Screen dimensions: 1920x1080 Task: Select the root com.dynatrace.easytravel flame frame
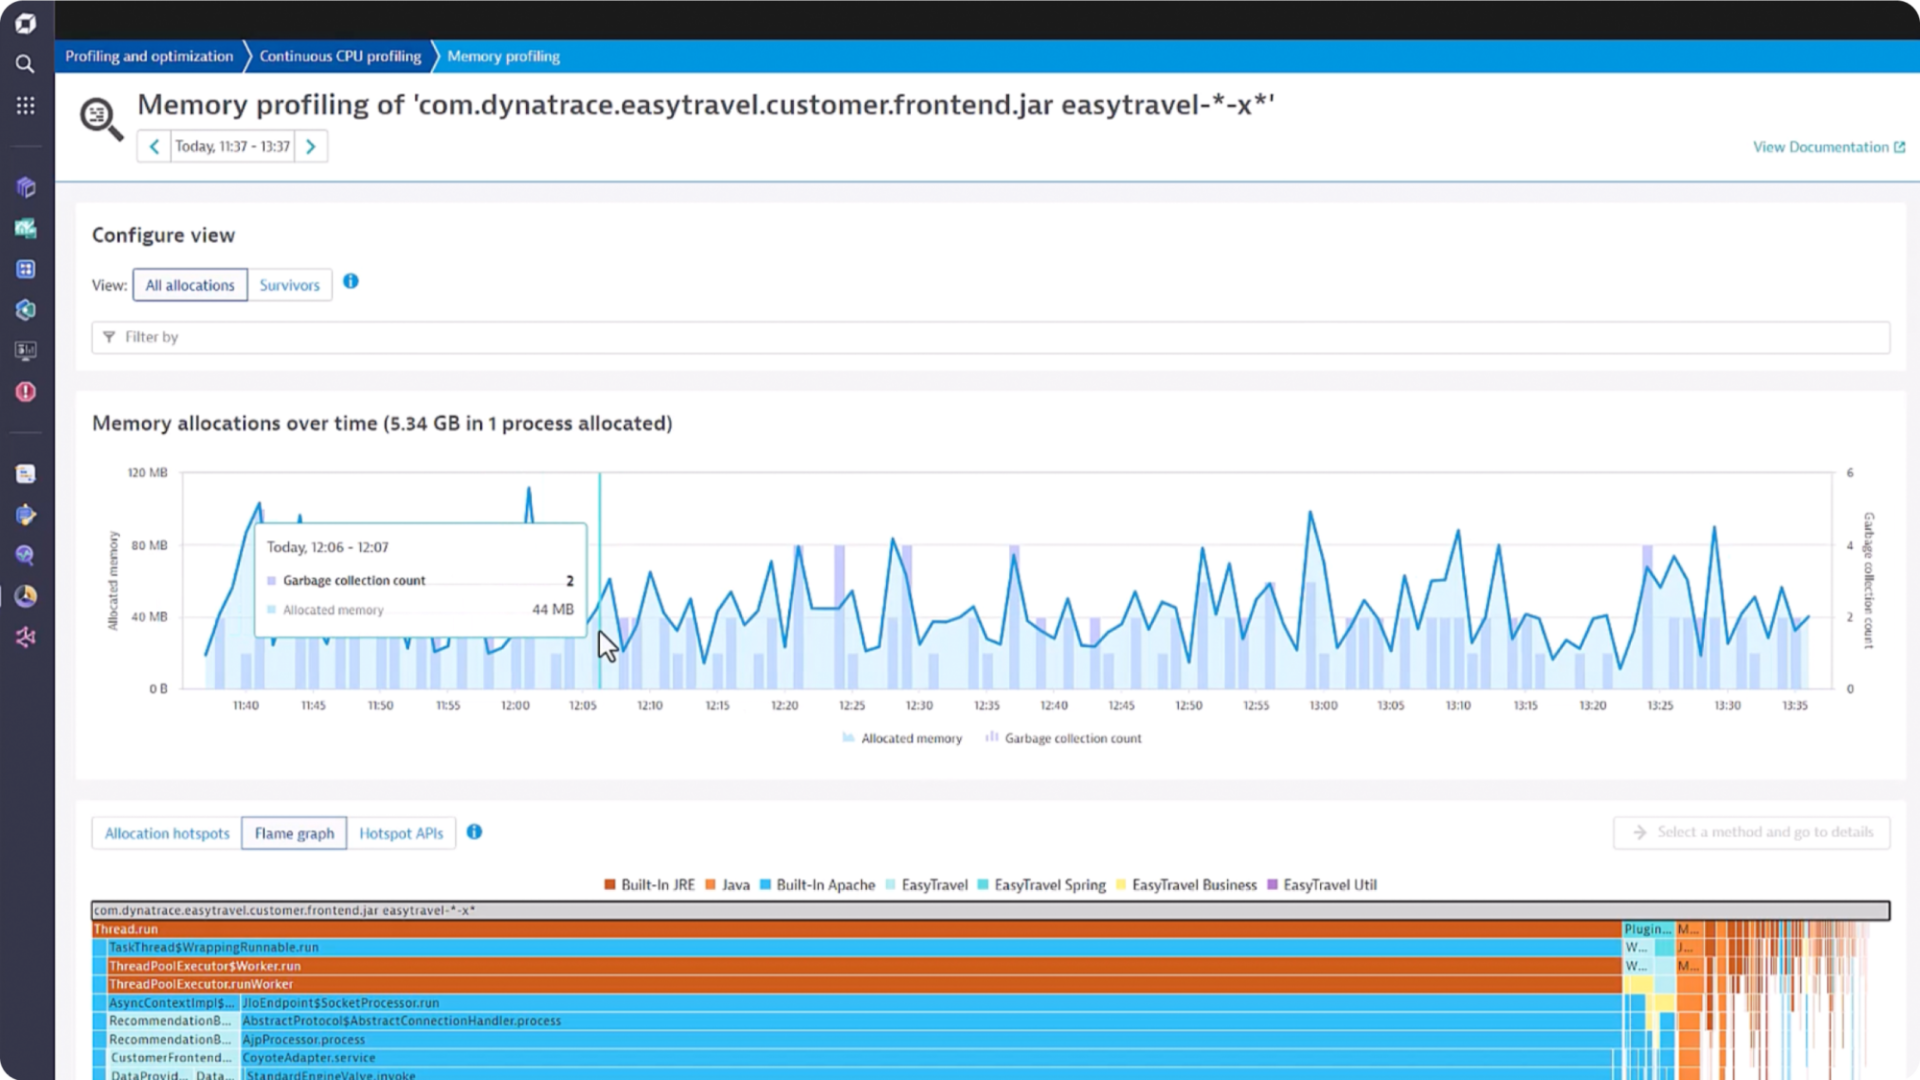coord(990,910)
